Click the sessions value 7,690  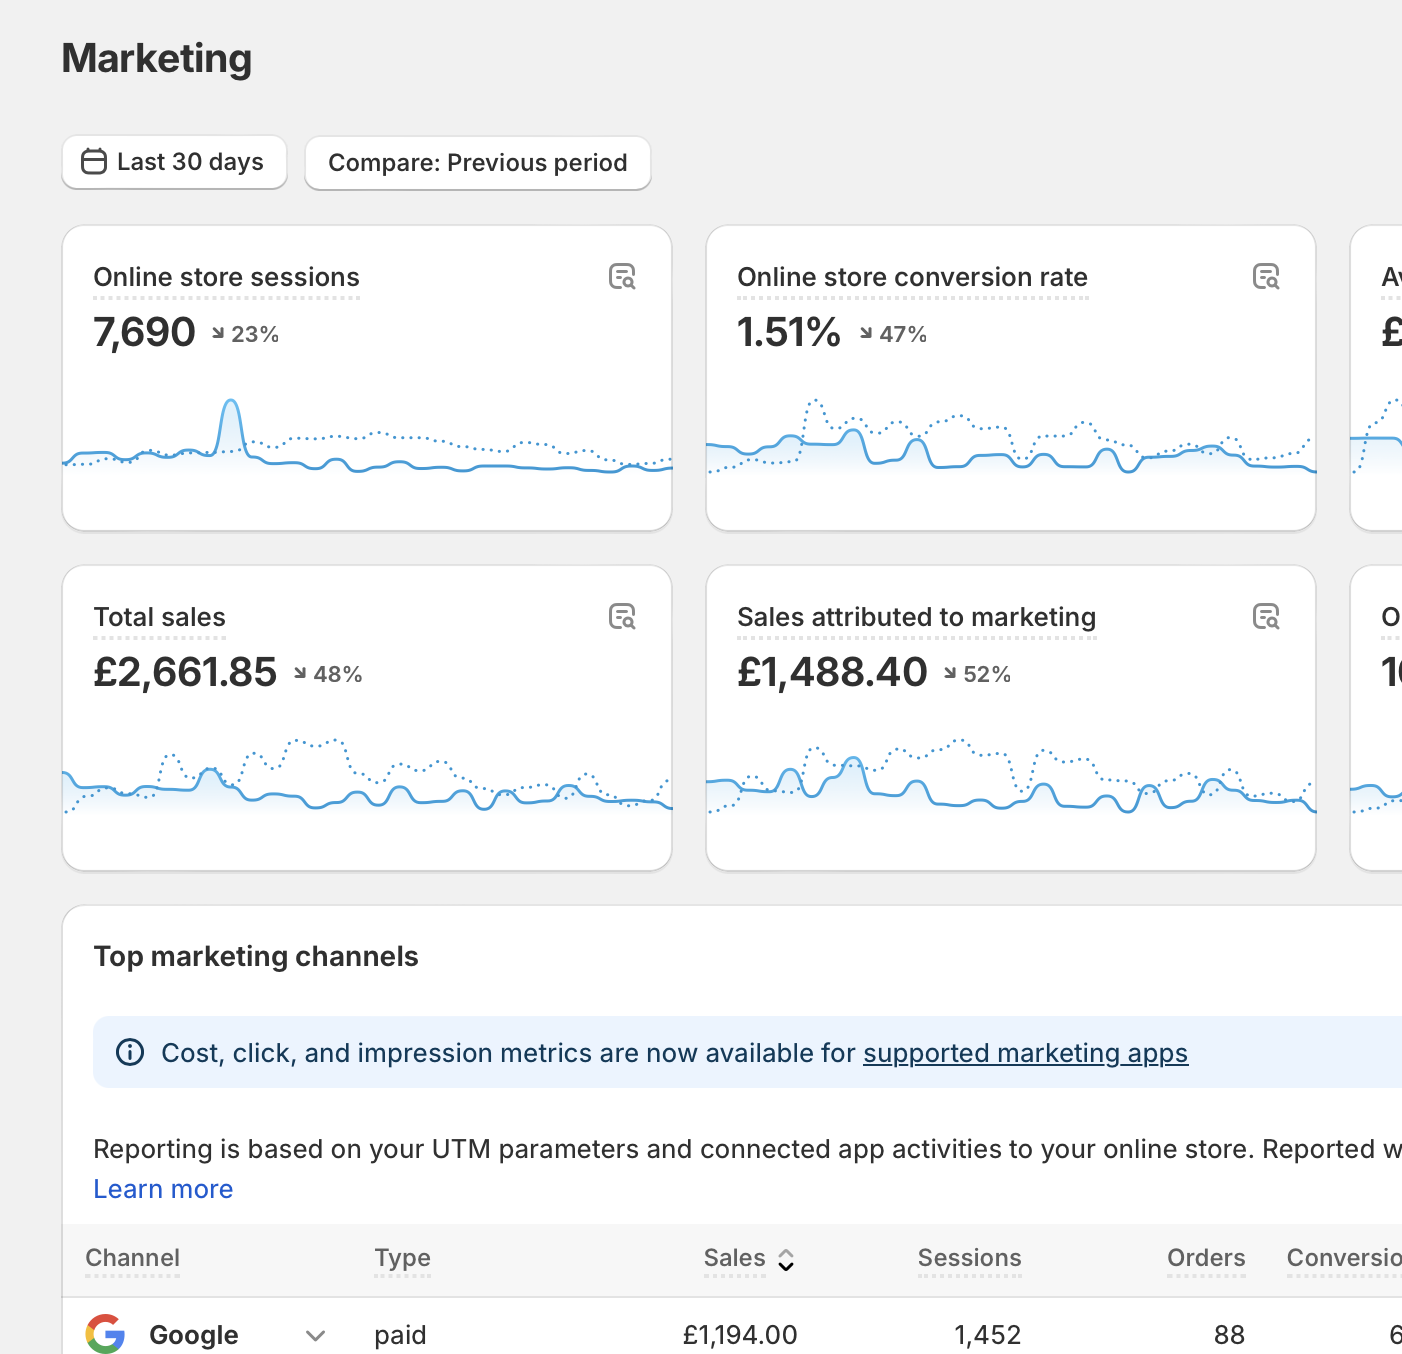click(144, 332)
